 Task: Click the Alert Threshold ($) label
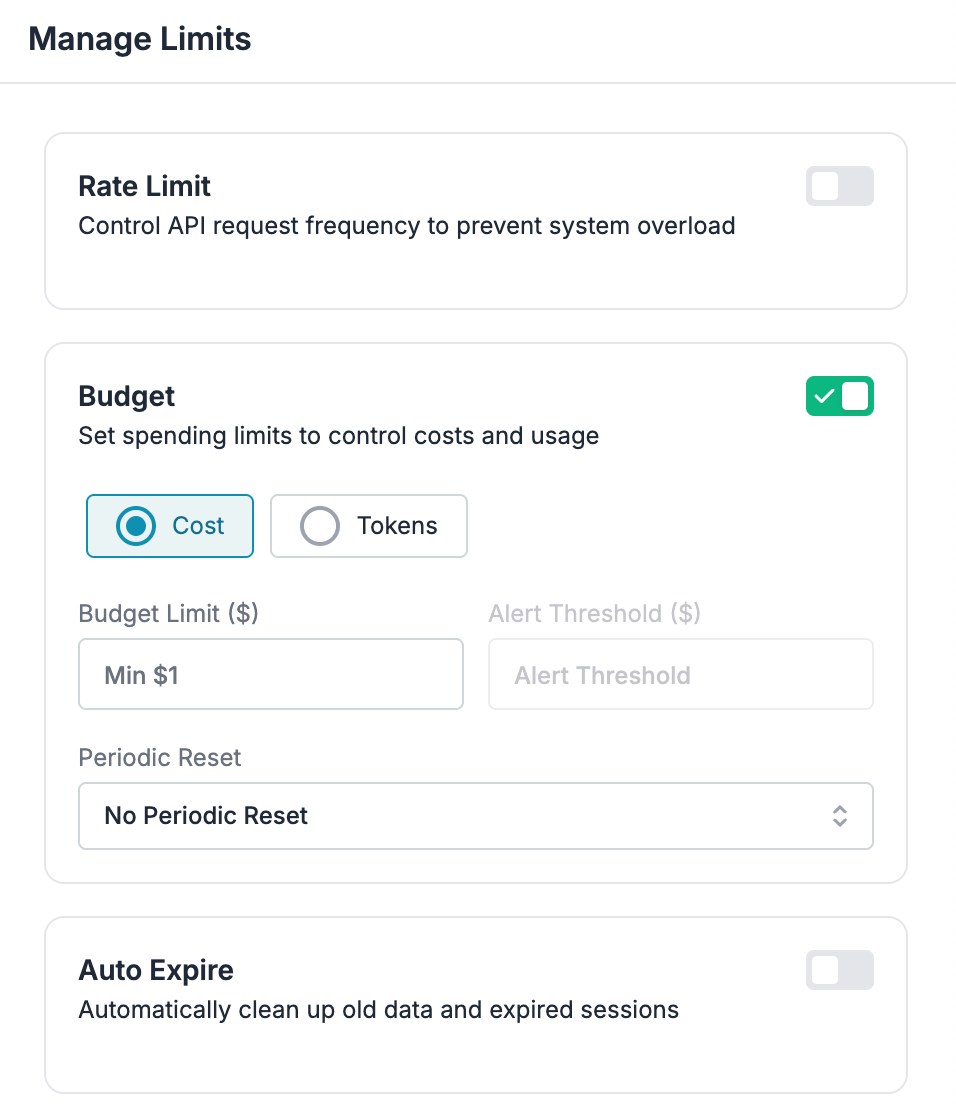point(594,613)
